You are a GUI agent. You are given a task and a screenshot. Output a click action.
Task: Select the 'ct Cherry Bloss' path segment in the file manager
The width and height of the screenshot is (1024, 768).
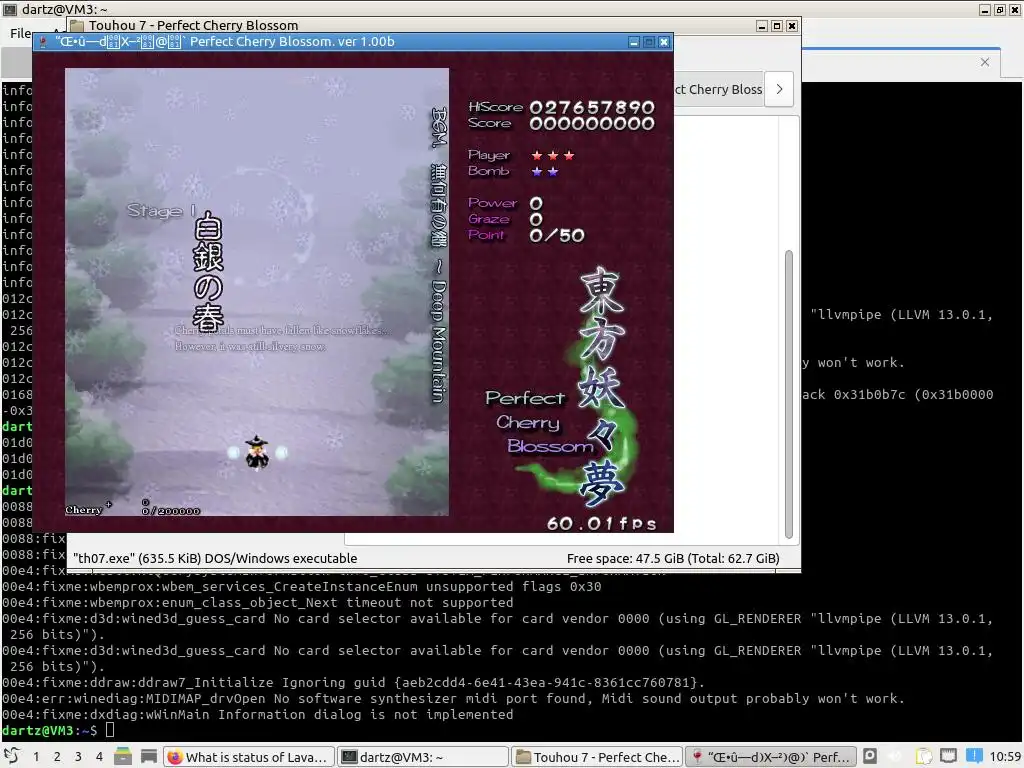point(718,89)
